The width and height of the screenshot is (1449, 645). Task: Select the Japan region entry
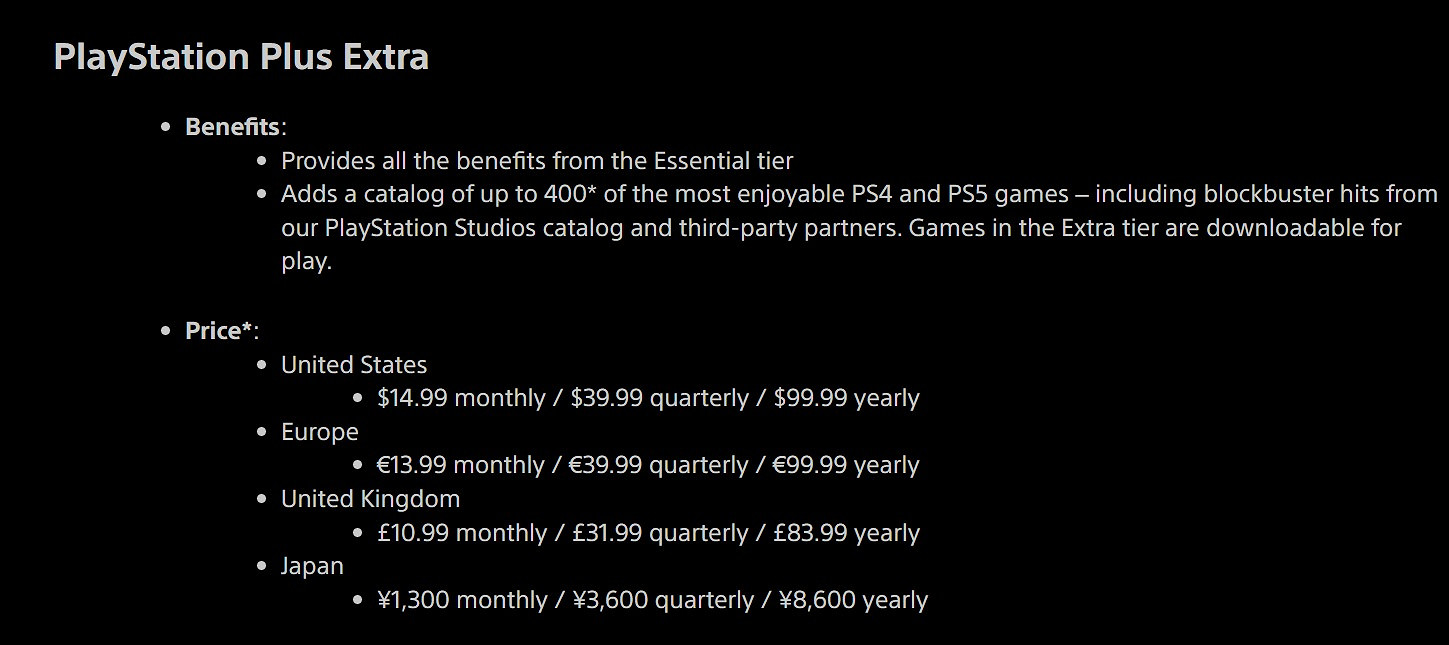point(312,566)
